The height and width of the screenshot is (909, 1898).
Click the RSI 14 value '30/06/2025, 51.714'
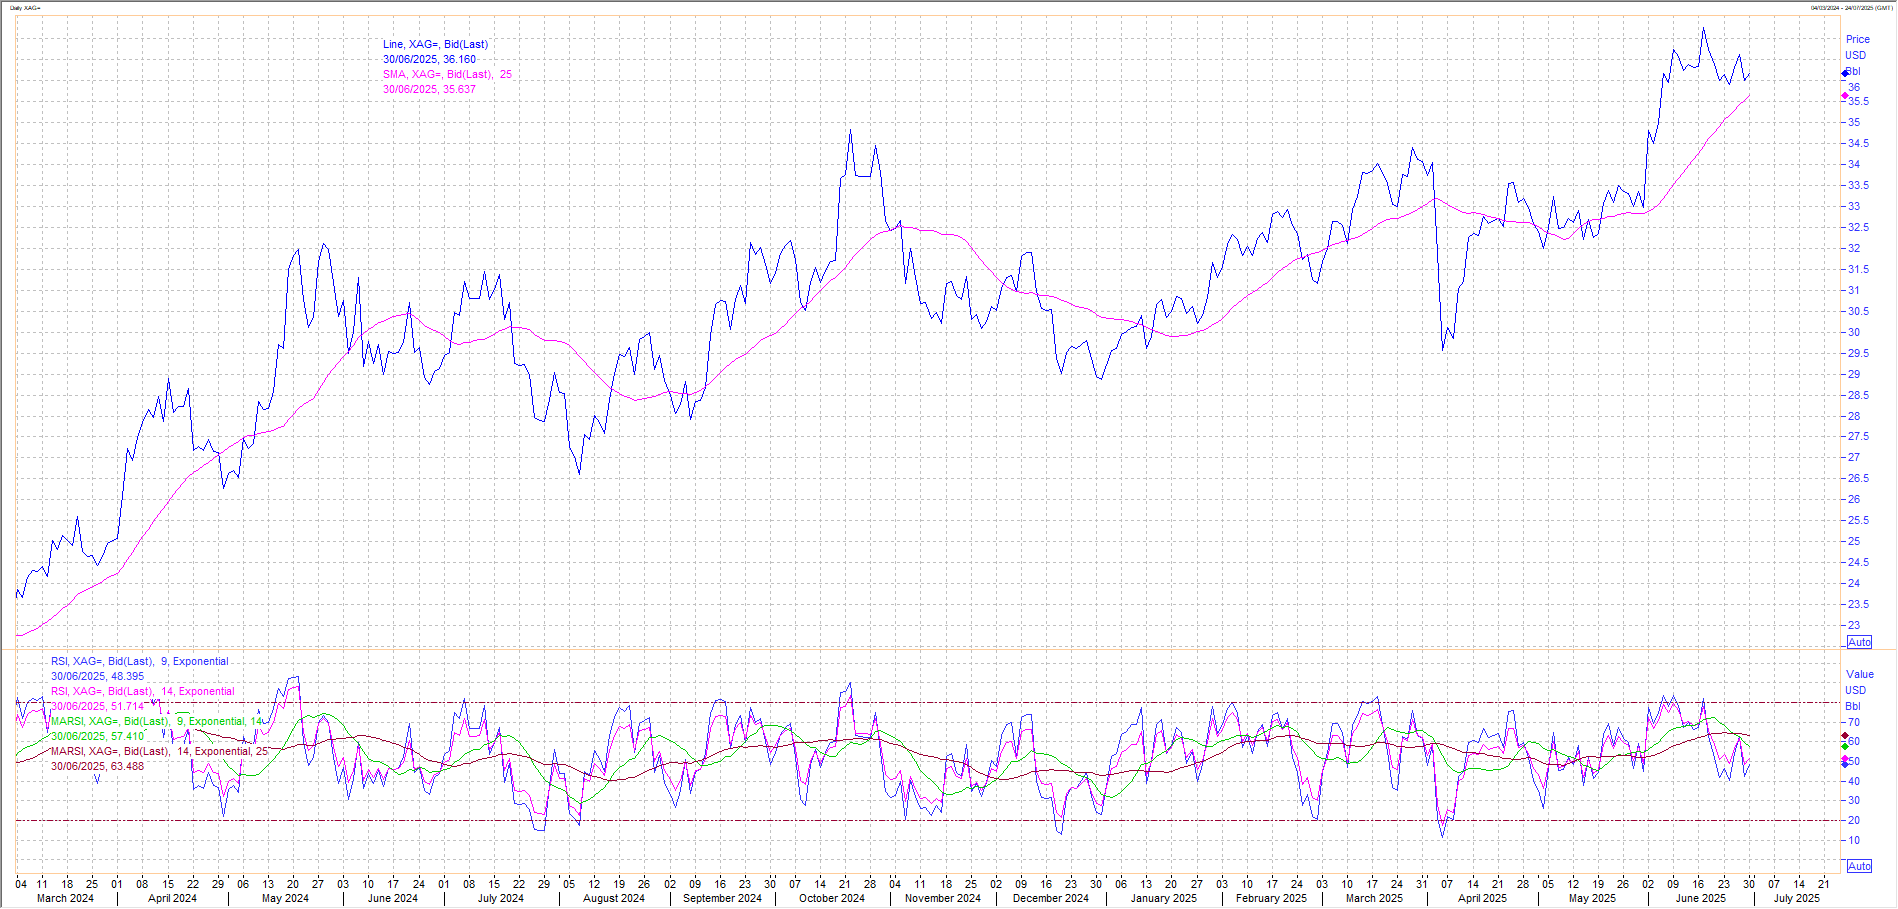pyautogui.click(x=97, y=706)
